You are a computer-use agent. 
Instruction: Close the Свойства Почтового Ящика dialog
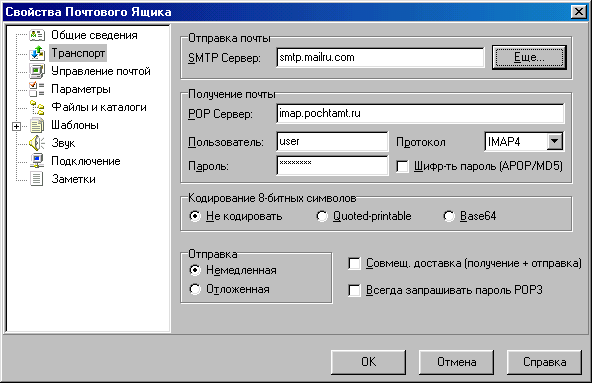pos(579,12)
